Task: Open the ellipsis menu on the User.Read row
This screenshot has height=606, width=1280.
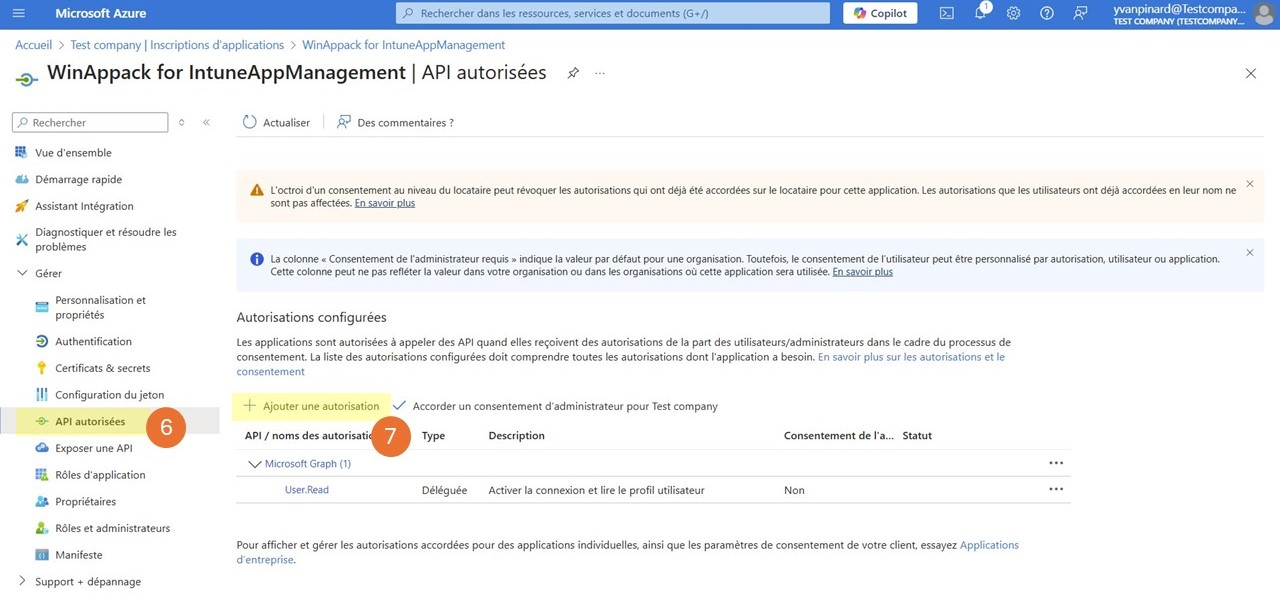Action: (x=1056, y=489)
